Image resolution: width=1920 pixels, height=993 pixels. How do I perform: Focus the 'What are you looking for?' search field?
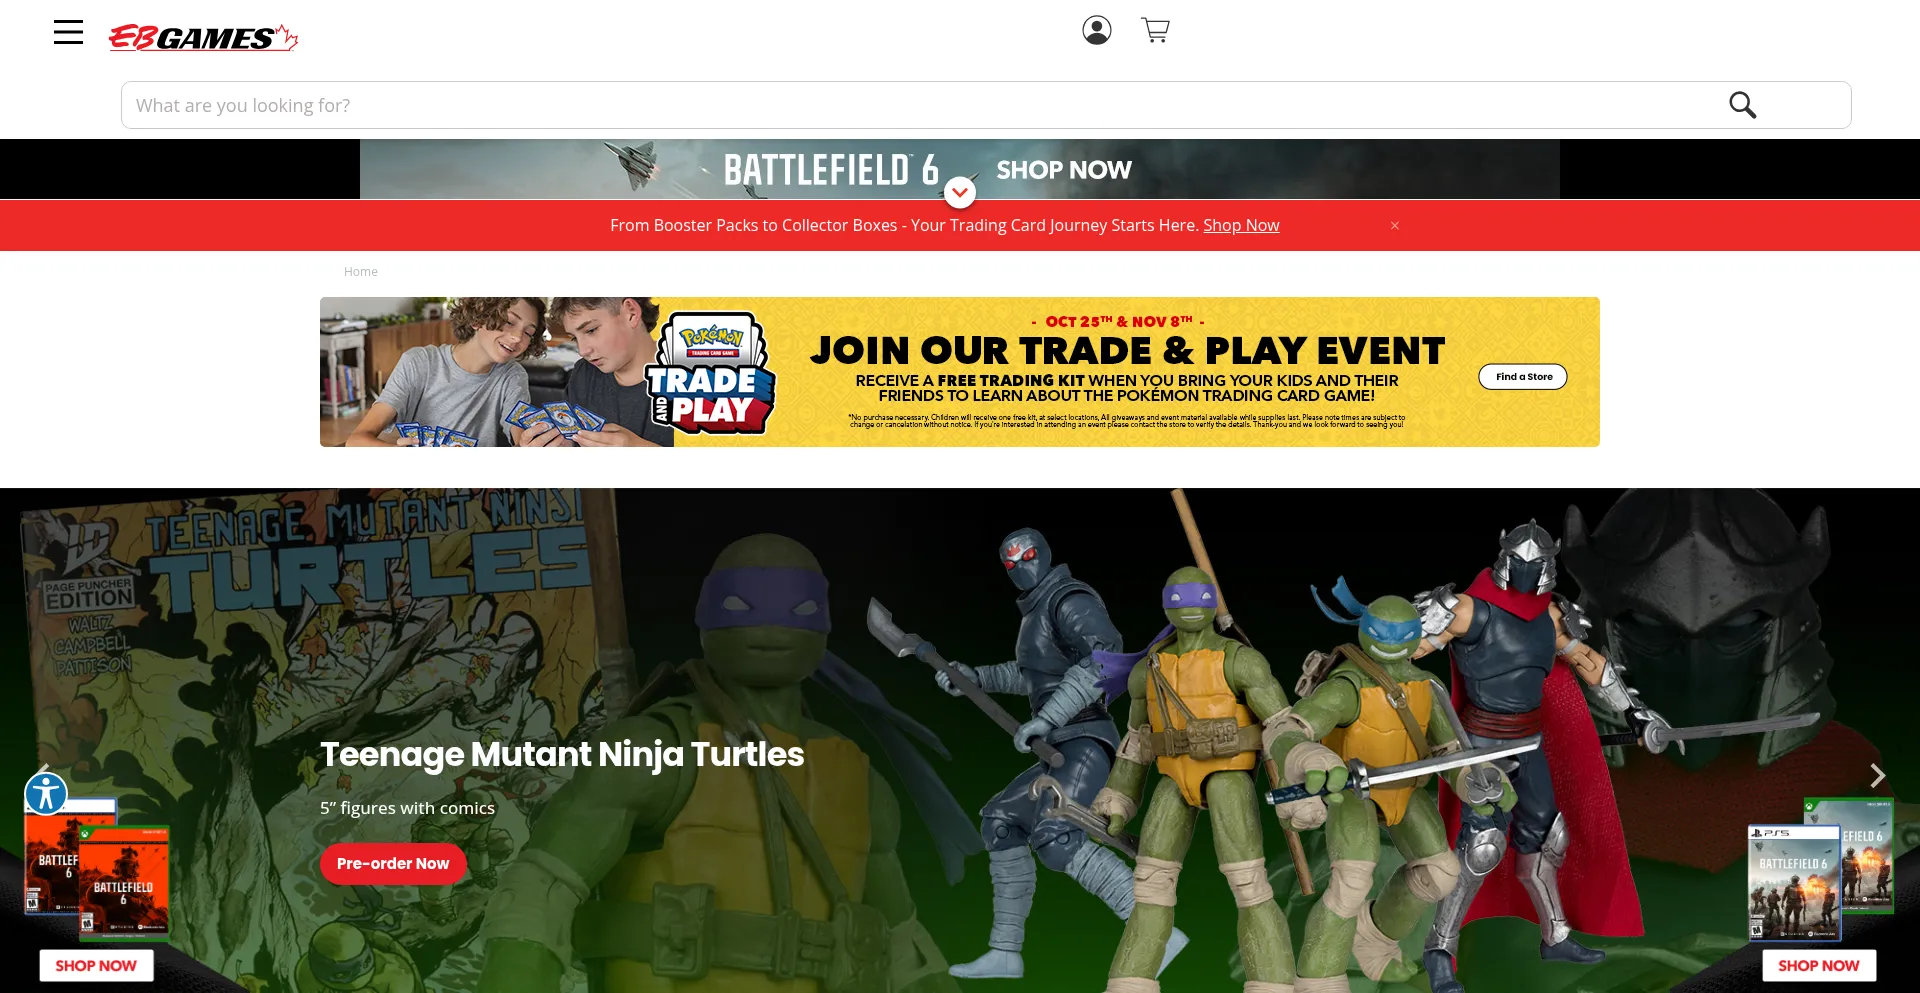tap(900, 105)
